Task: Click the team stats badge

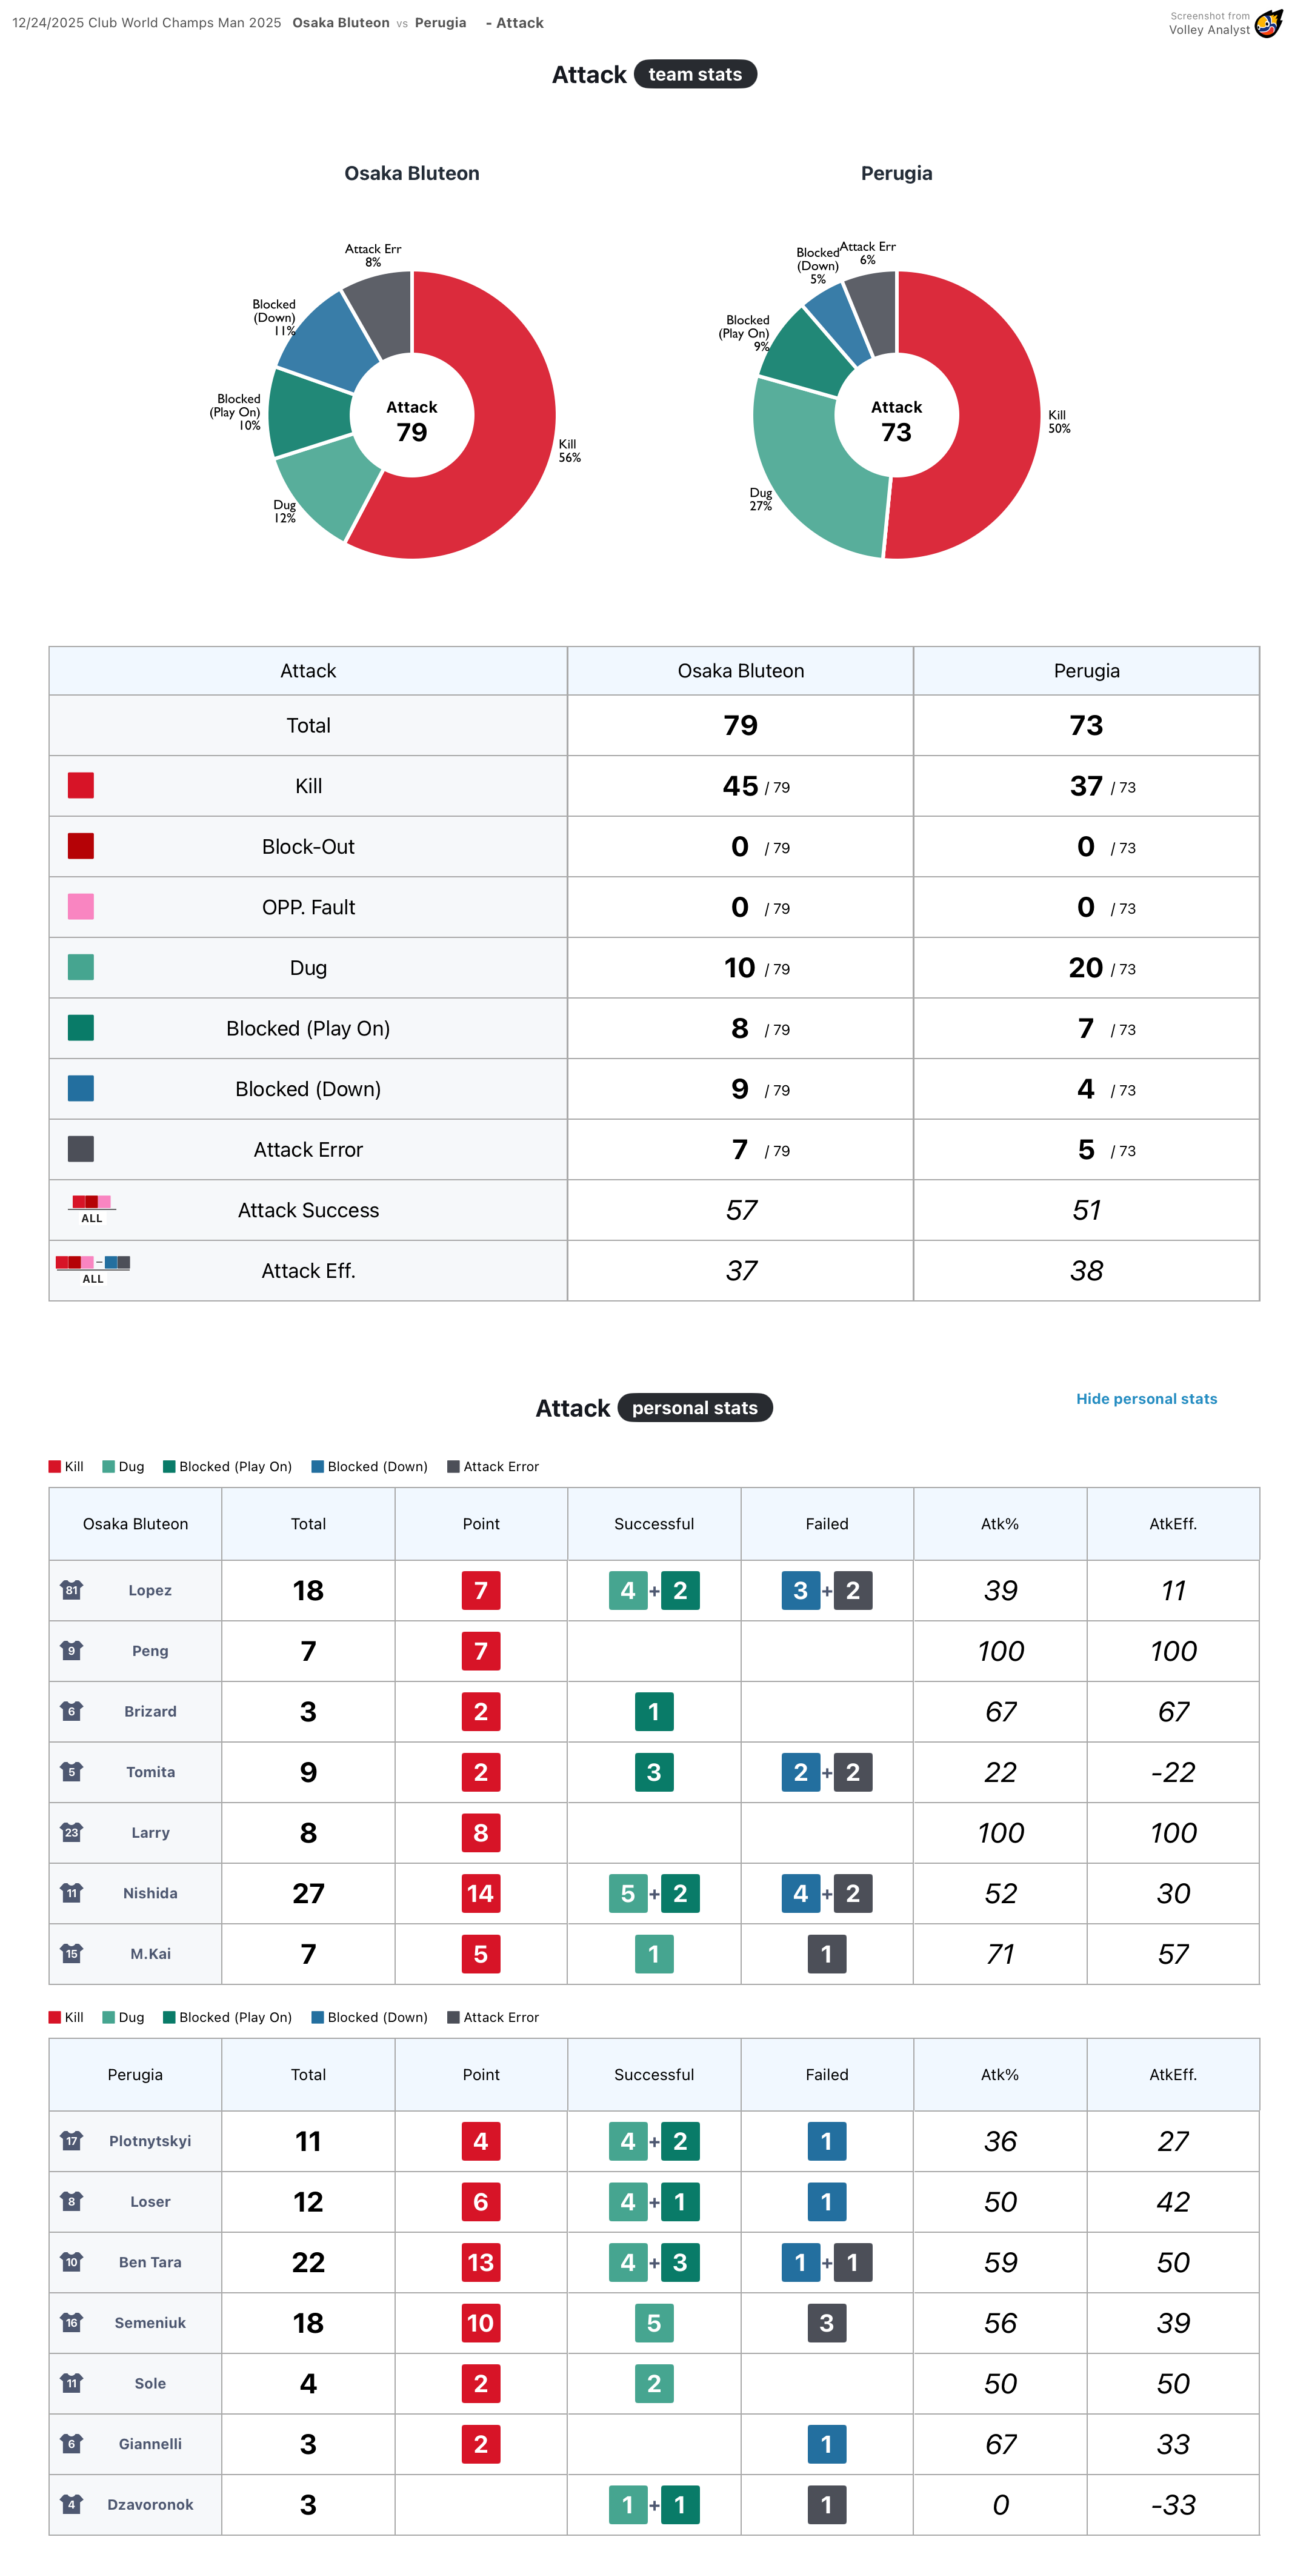Action: (x=695, y=74)
